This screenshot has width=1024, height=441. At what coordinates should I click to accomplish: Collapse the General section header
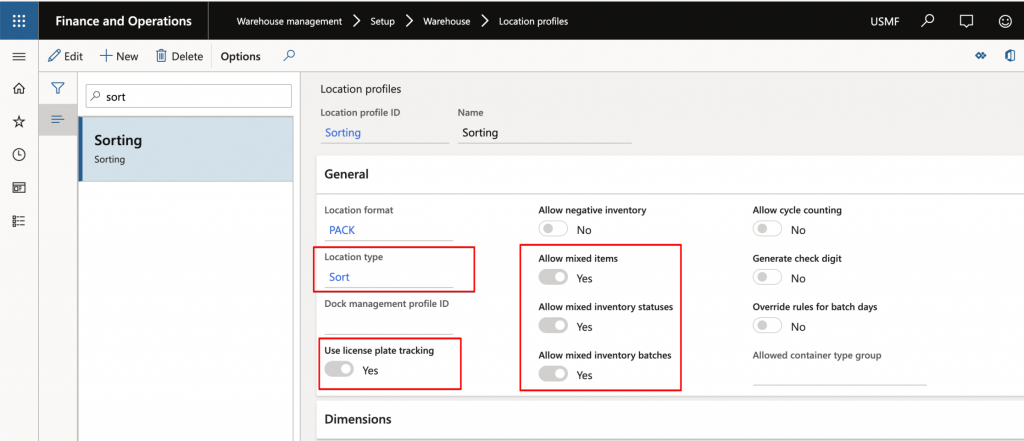[x=347, y=174]
